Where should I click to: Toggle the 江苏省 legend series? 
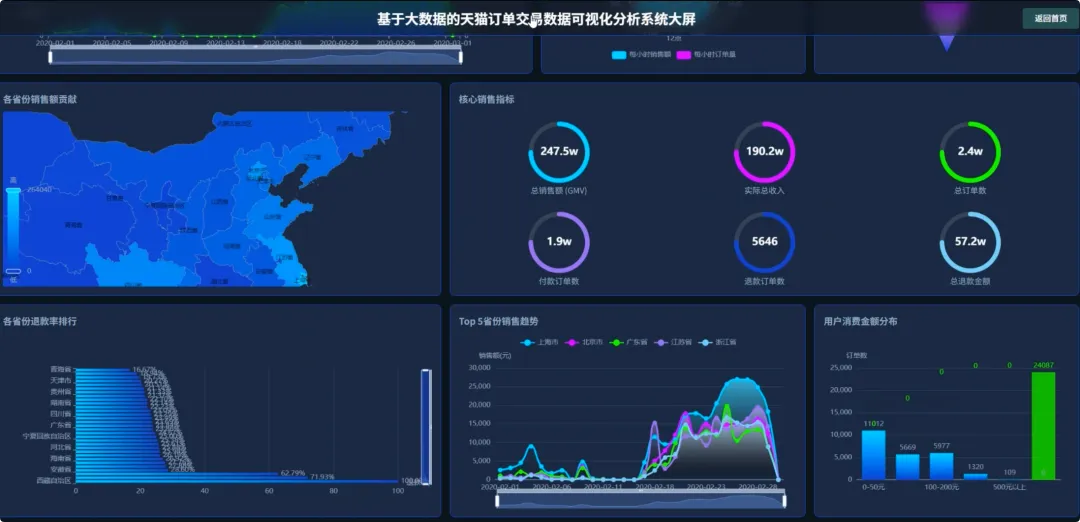click(x=673, y=342)
